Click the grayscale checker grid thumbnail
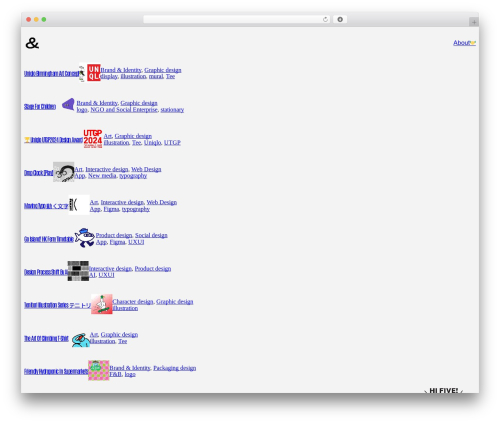The width and height of the screenshot is (500, 423). [x=78, y=271]
